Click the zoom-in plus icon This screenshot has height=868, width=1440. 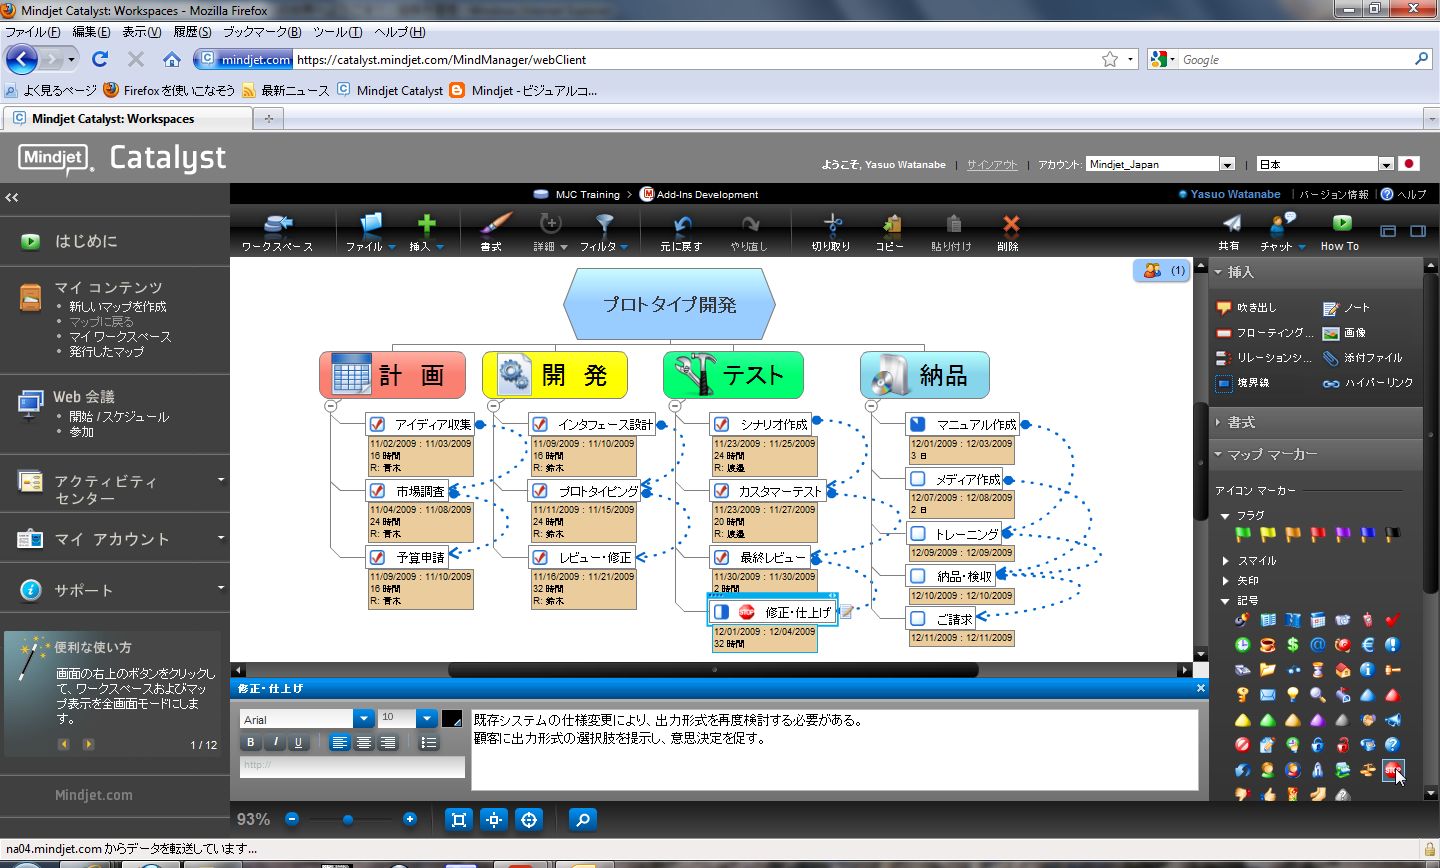pos(410,819)
